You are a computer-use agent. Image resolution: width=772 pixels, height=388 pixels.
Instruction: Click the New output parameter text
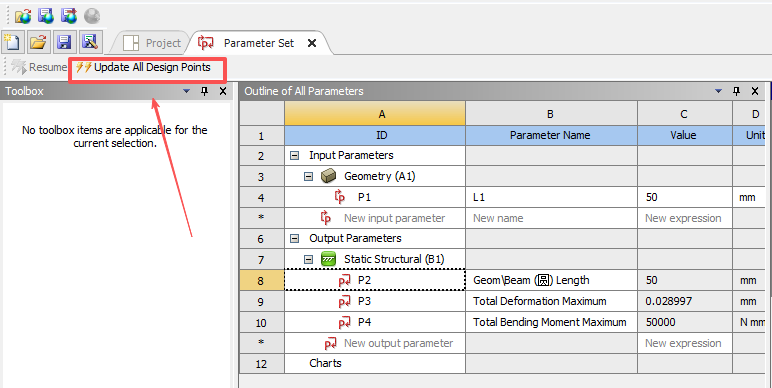(x=398, y=343)
